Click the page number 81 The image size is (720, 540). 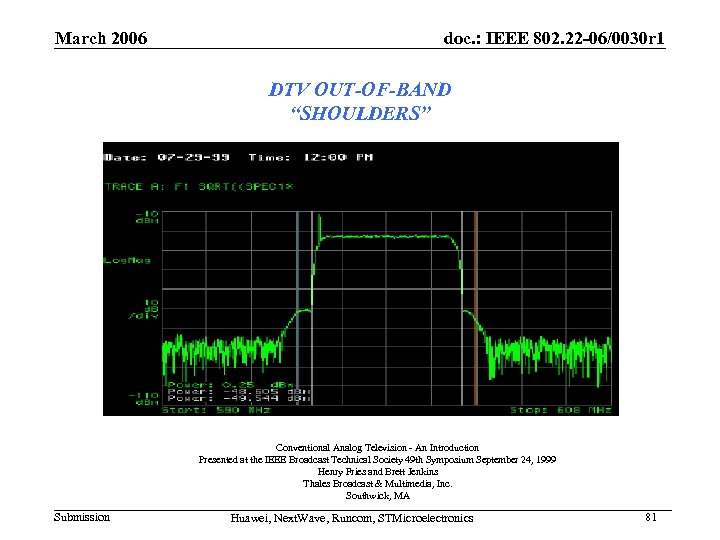click(651, 517)
